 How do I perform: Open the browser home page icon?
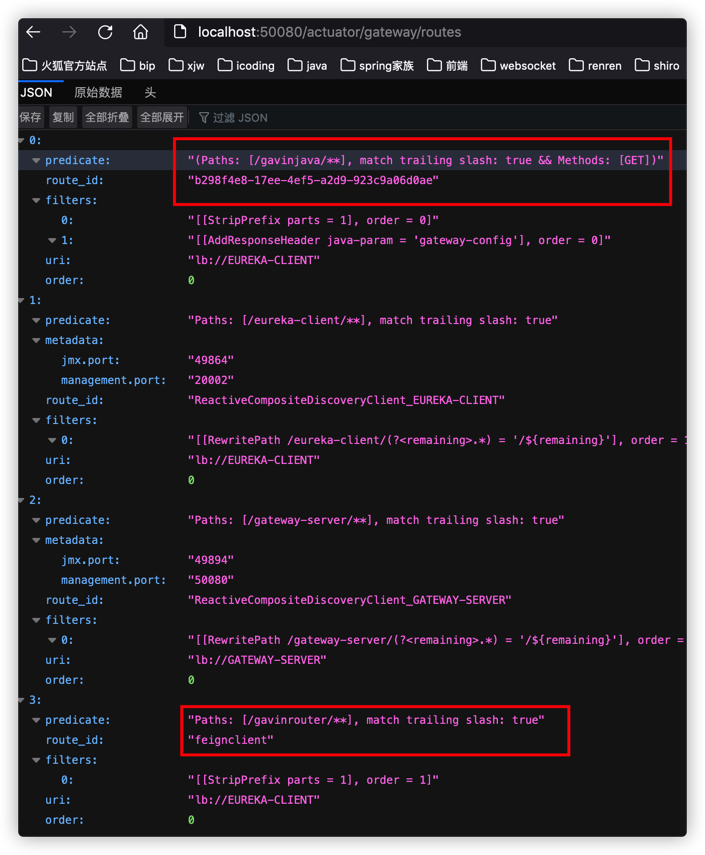click(x=140, y=32)
